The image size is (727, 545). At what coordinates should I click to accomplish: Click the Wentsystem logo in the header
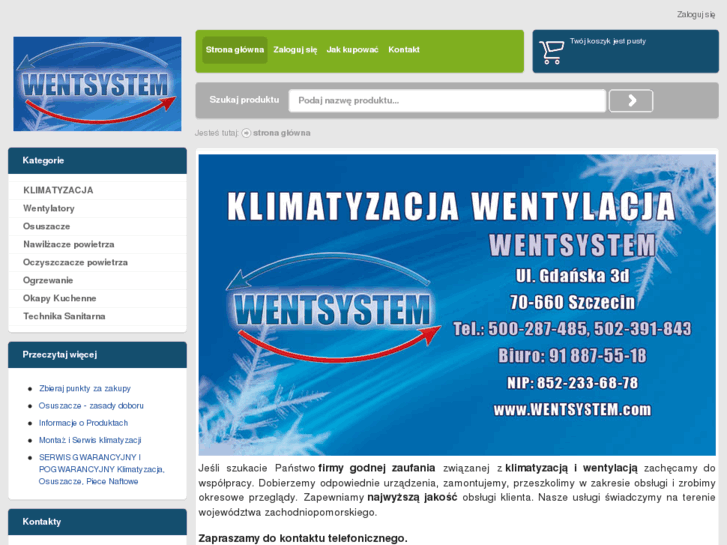(97, 84)
